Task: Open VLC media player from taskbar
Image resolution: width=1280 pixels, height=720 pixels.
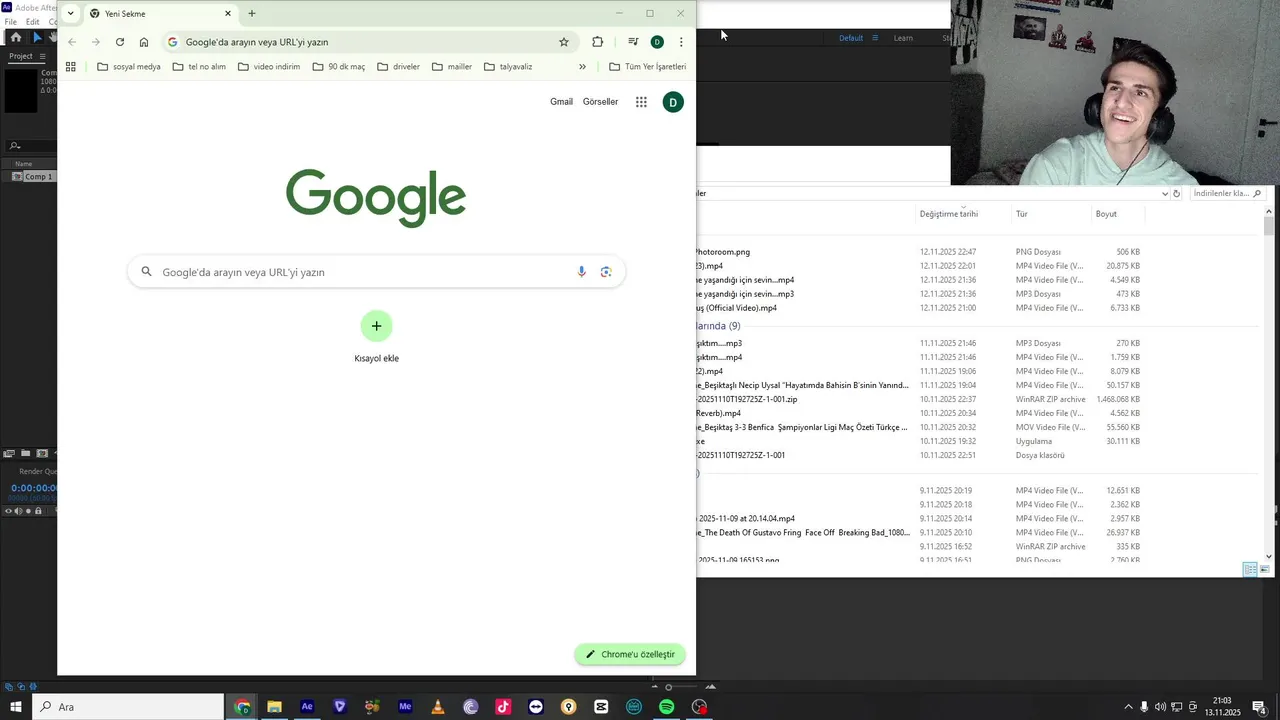Action: point(438,707)
